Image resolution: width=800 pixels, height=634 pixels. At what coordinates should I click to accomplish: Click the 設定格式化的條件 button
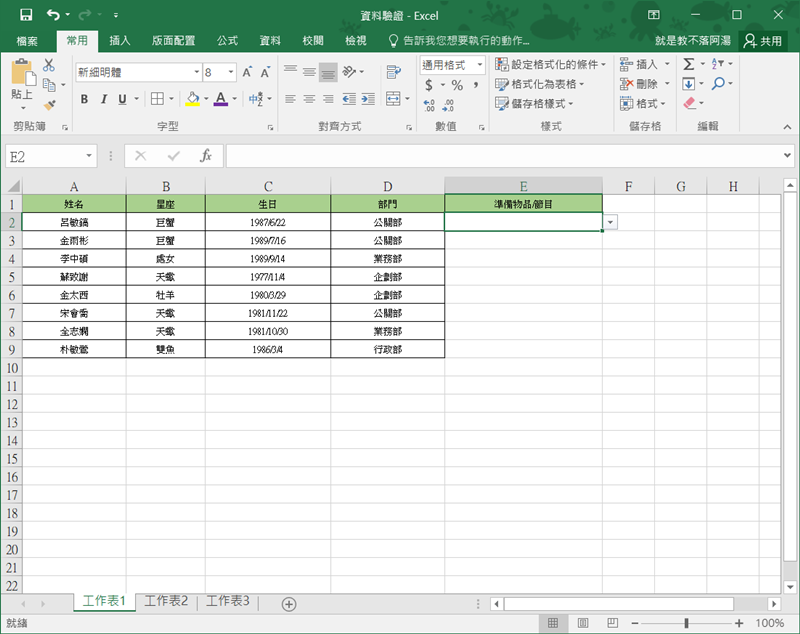tap(552, 65)
